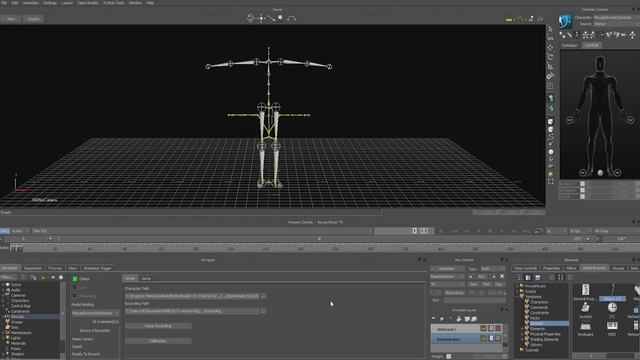The height and width of the screenshot is (360, 640).
Task: Switch to the FCurves tab
Action: coord(55,268)
